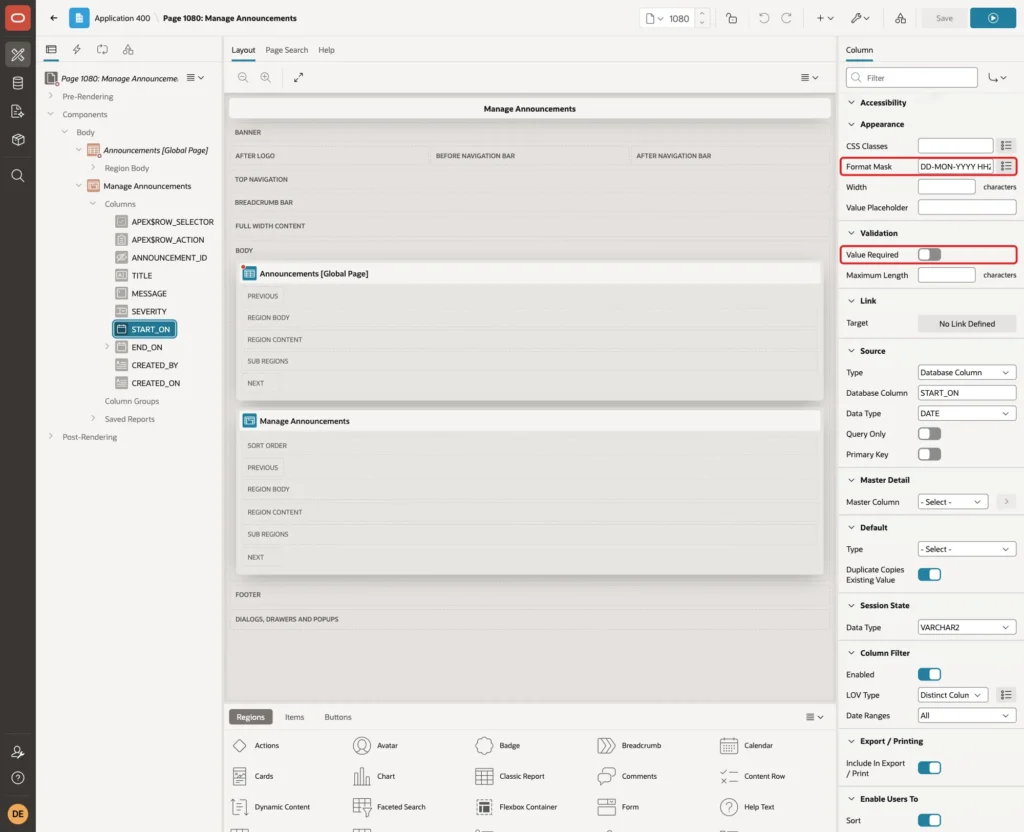Expand the END_ON column node
This screenshot has width=1024, height=832.
click(106, 347)
